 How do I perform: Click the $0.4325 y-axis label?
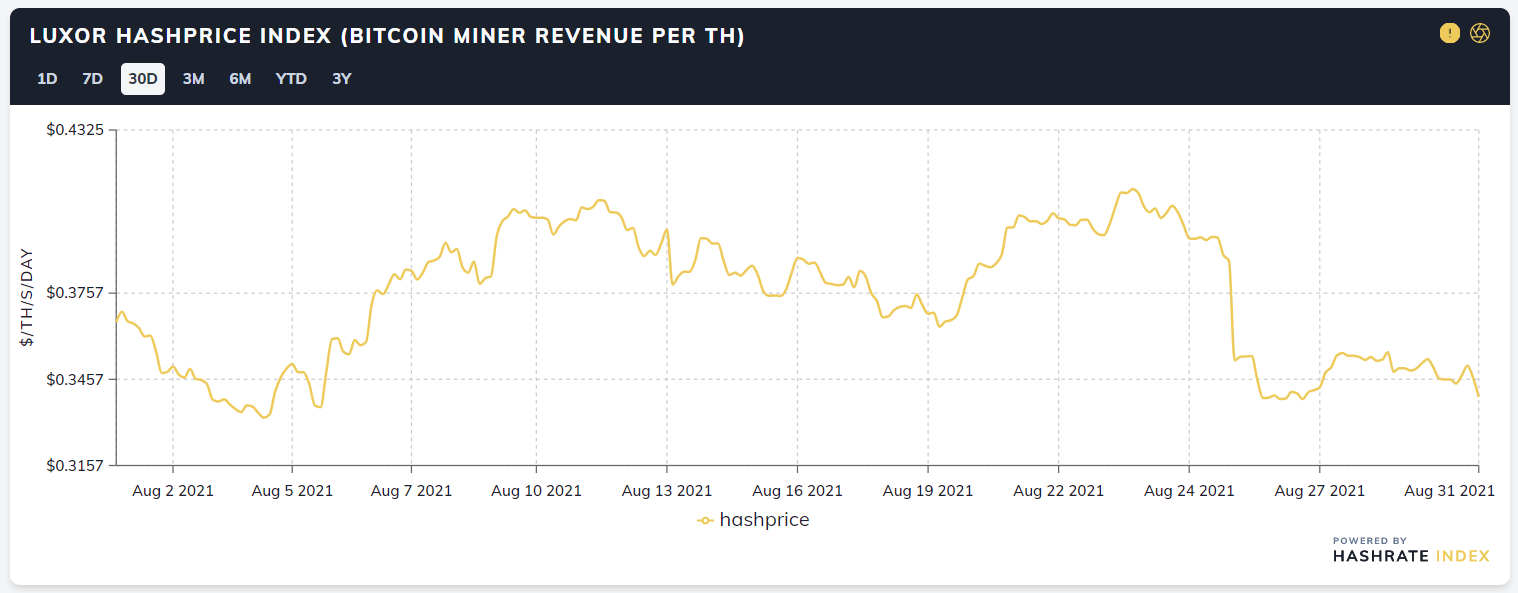tap(75, 130)
